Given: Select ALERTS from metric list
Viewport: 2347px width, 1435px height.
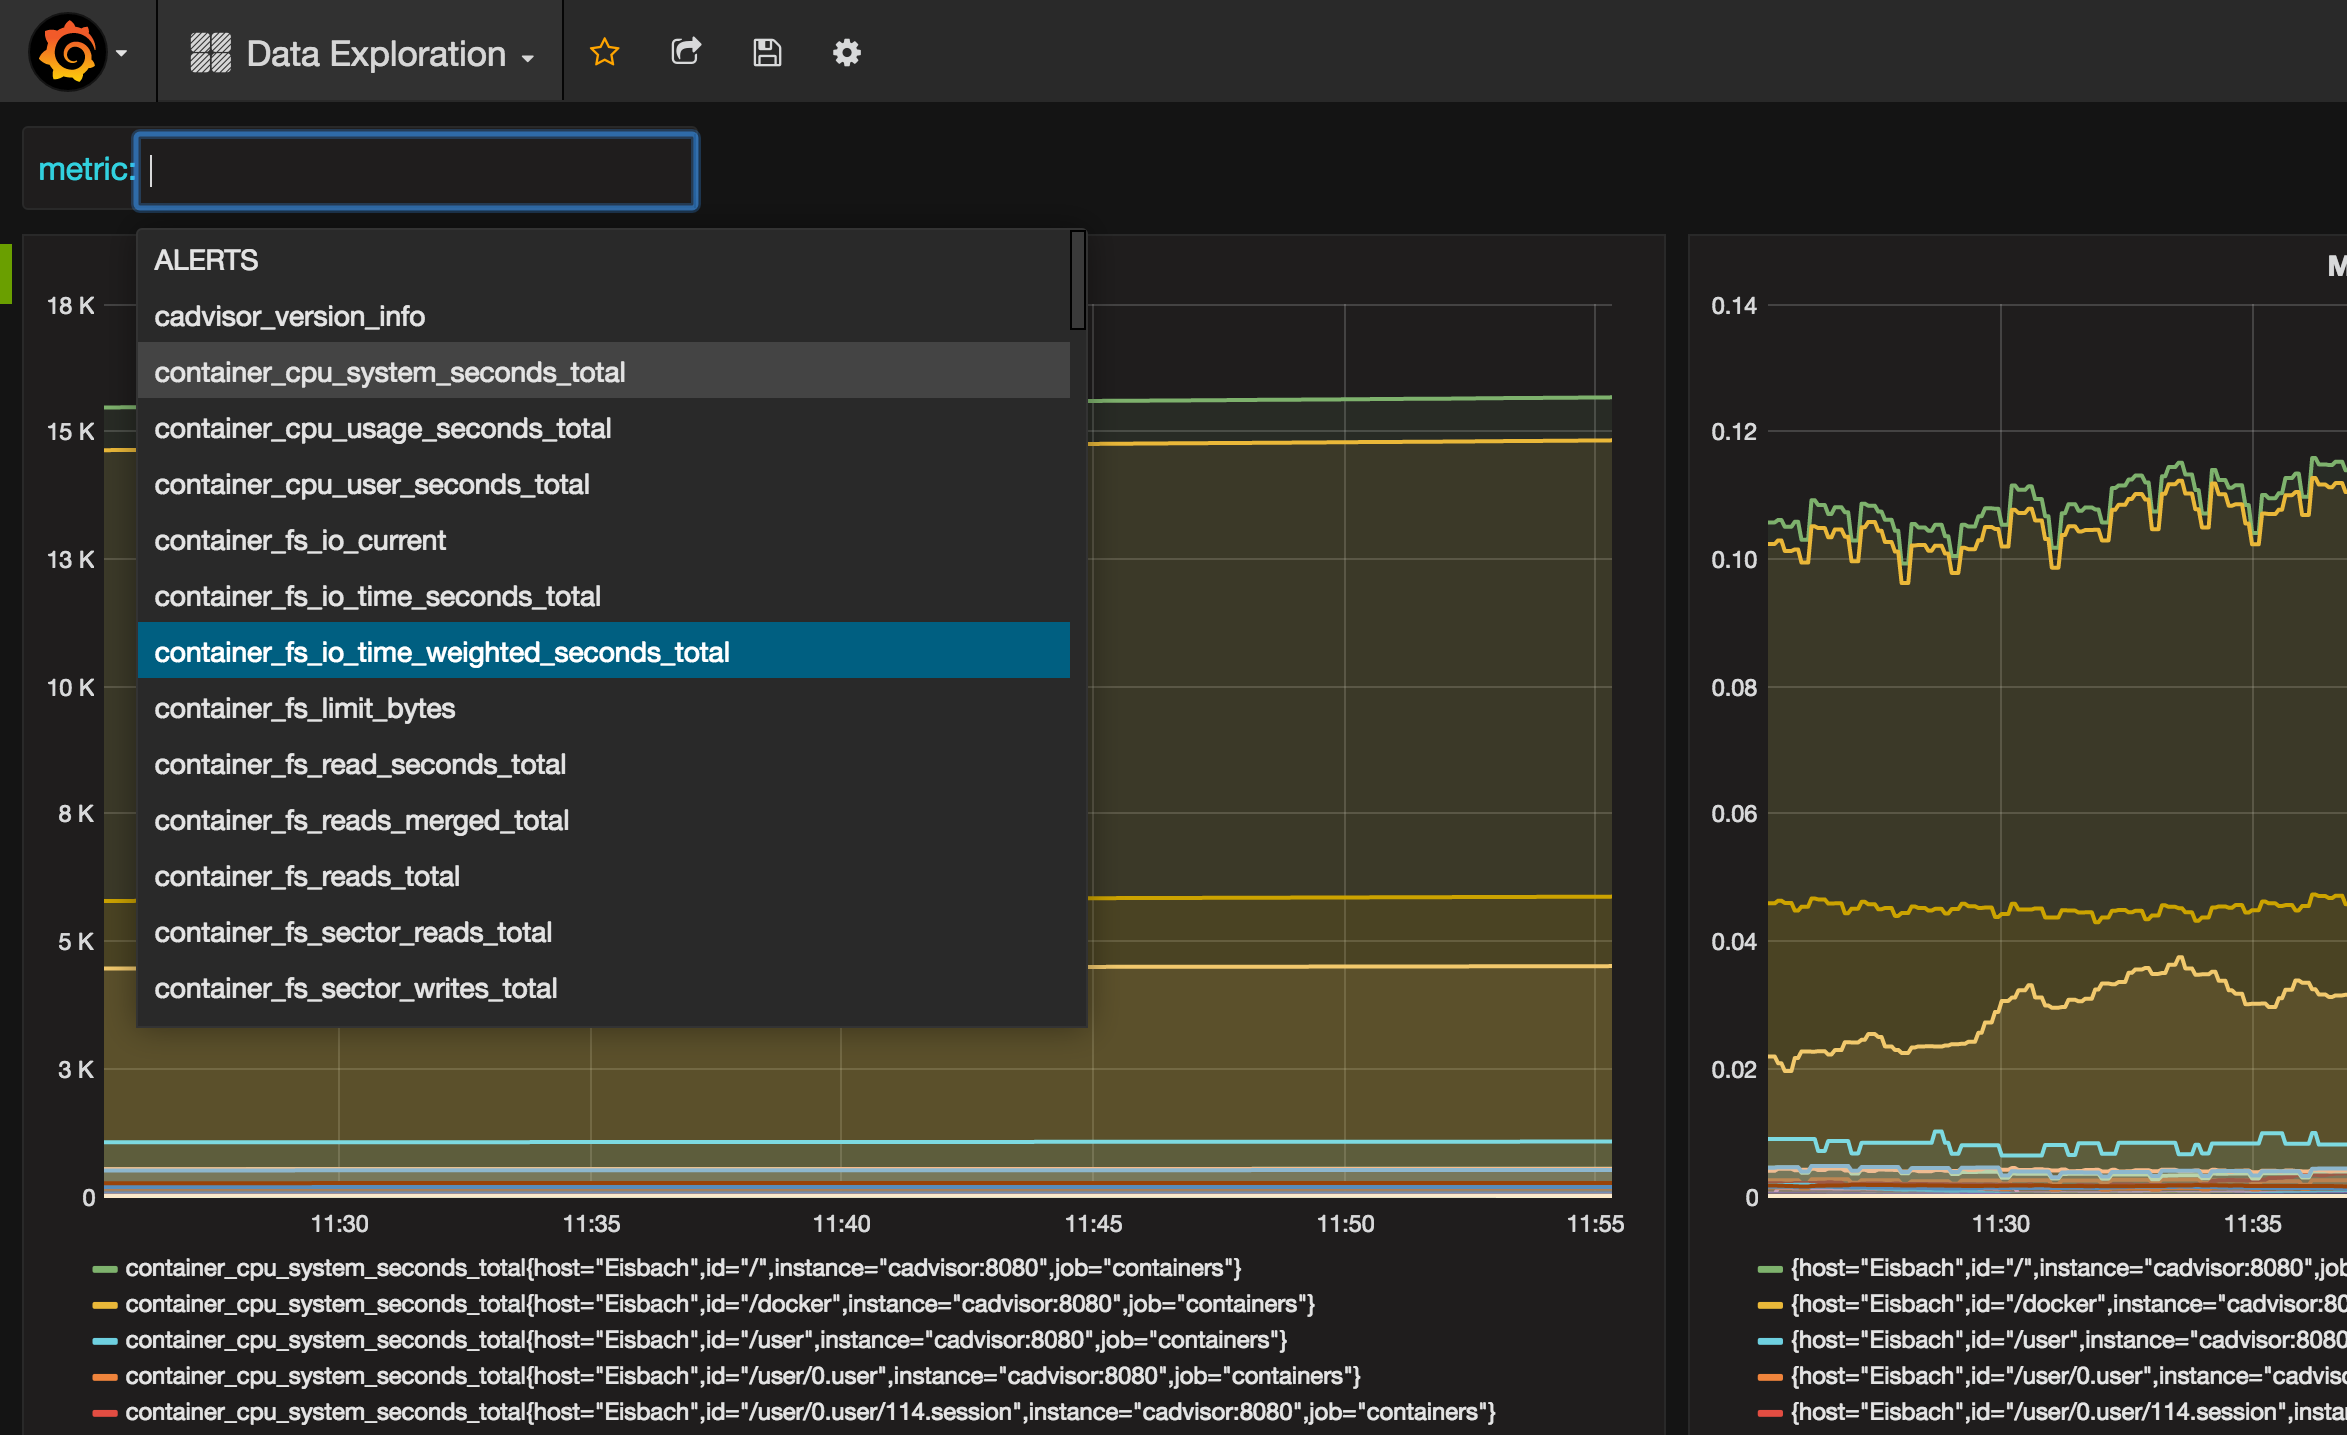Looking at the screenshot, I should 206,260.
